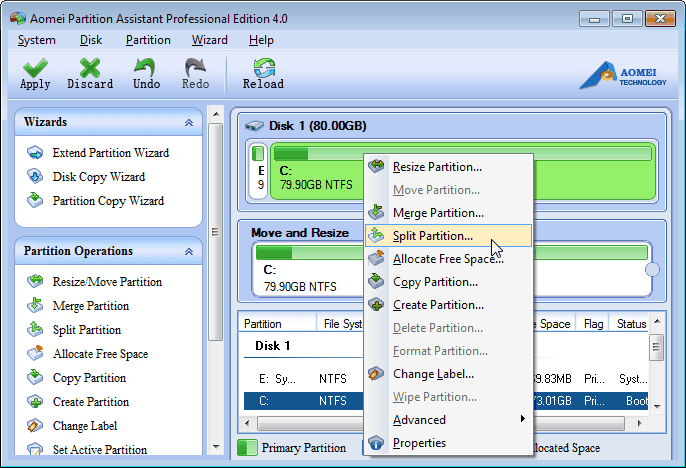
Task: Click the Redo arrow icon
Action: click(x=195, y=68)
